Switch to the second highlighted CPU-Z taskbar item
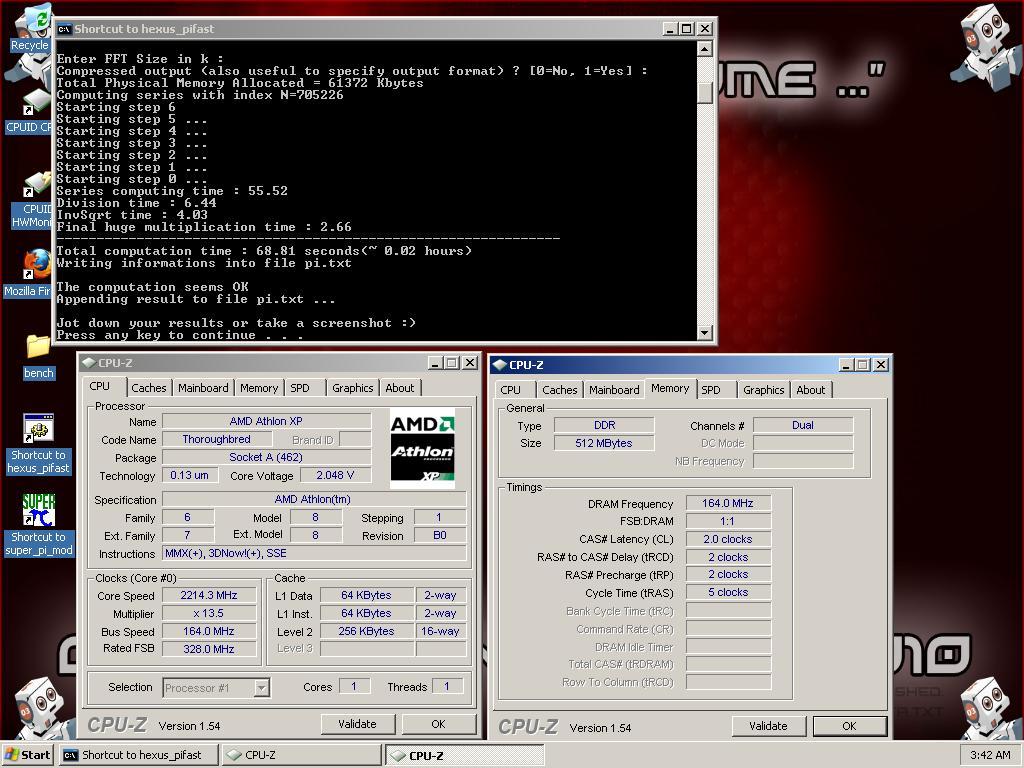This screenshot has height=768, width=1024. (464, 755)
